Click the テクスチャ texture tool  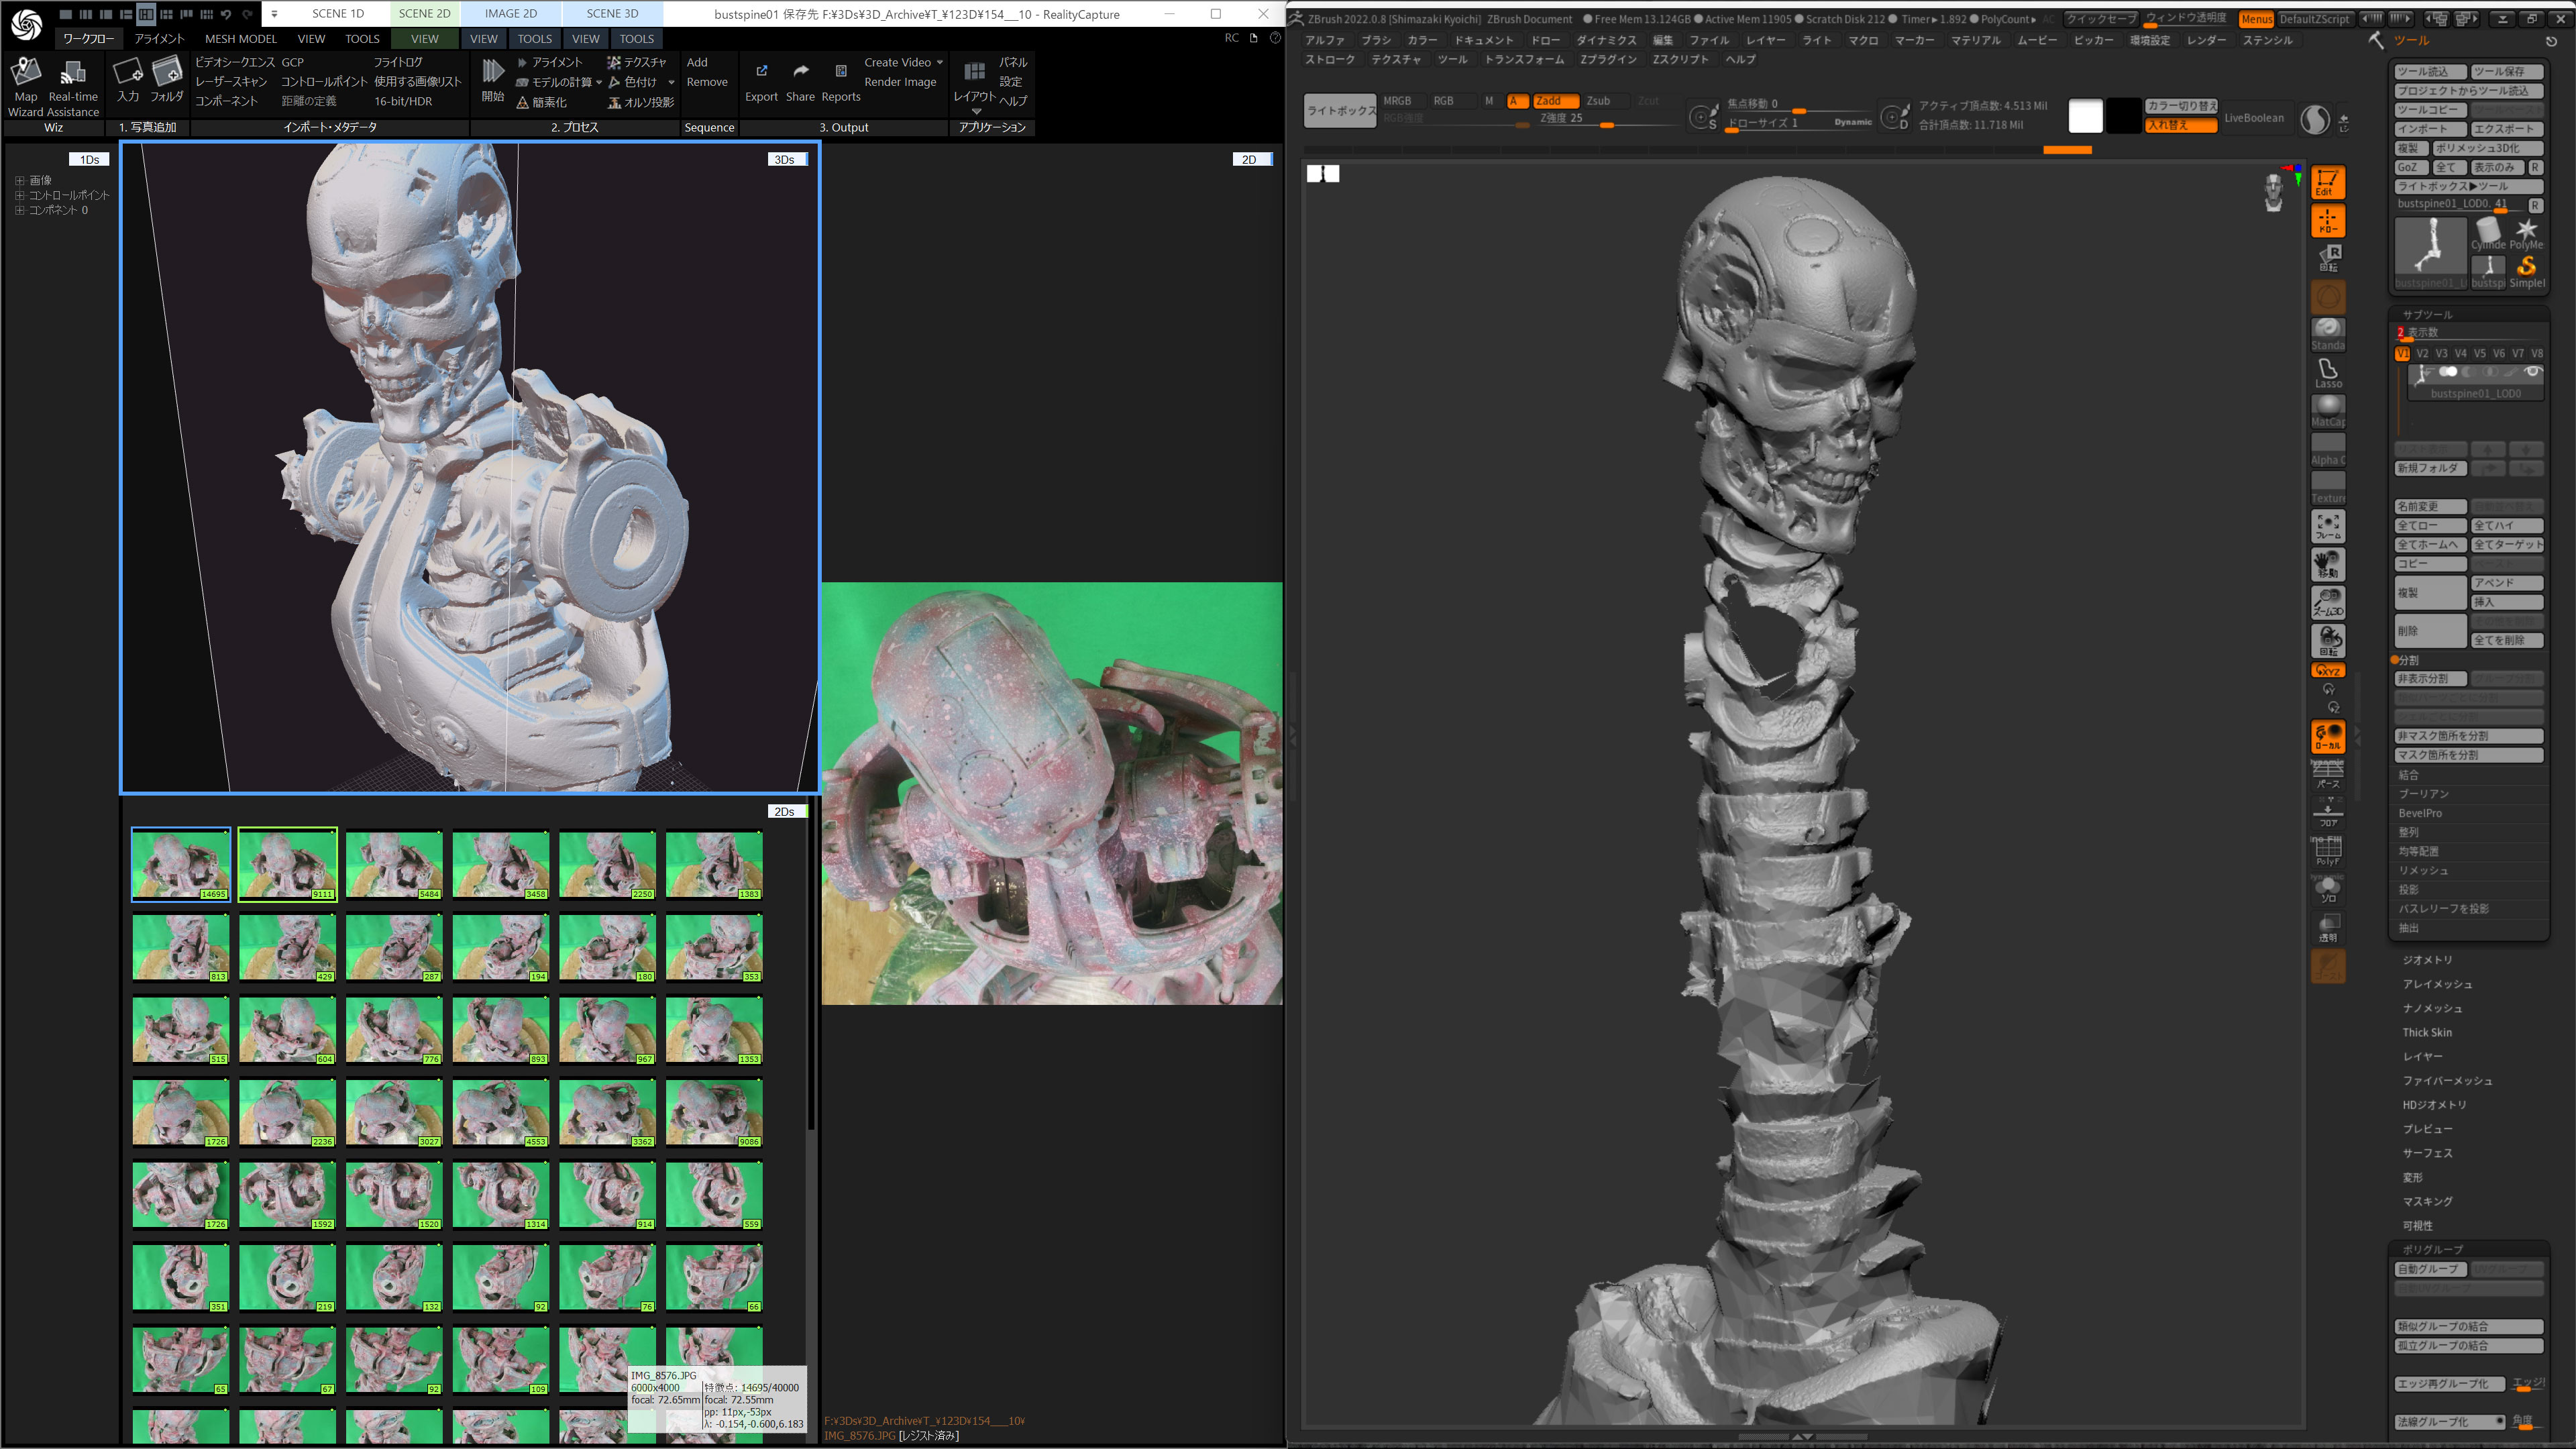pyautogui.click(x=637, y=62)
